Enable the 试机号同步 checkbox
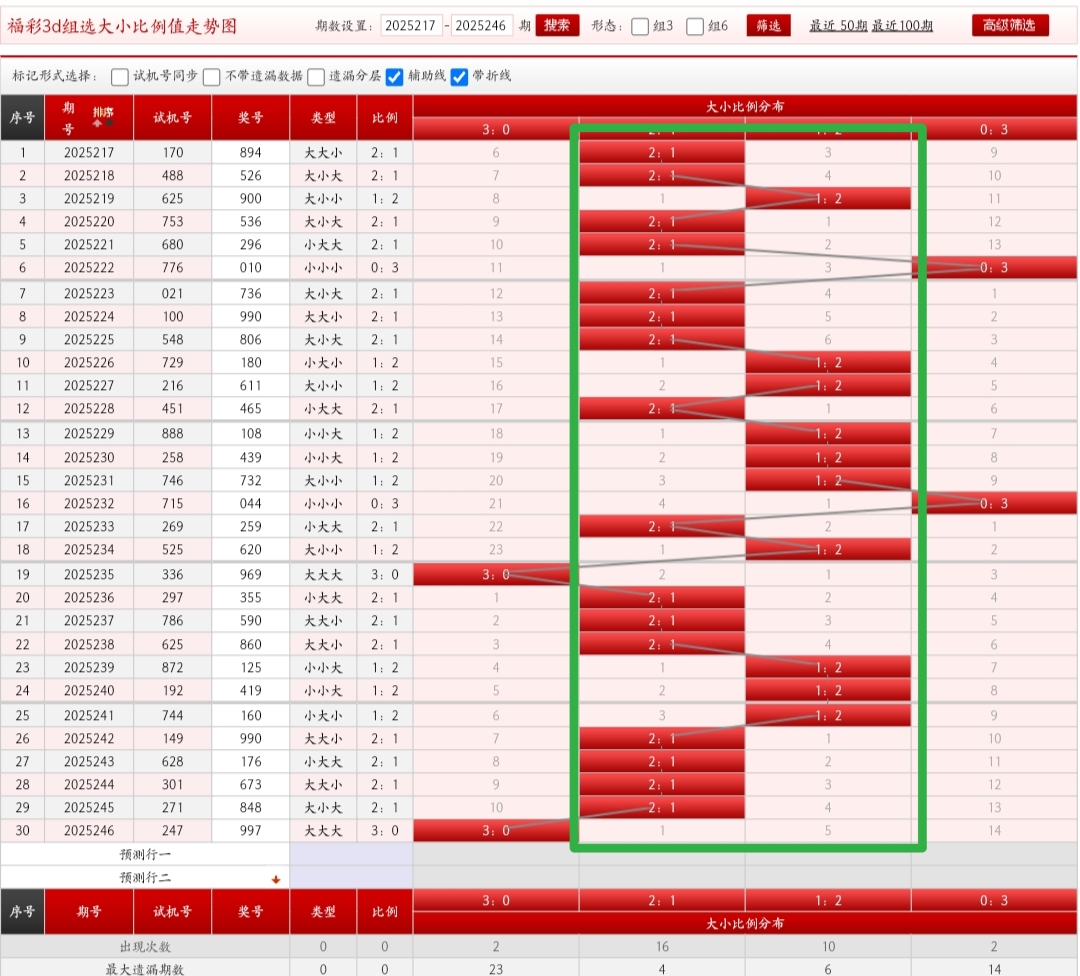The height and width of the screenshot is (976, 1080). point(120,77)
